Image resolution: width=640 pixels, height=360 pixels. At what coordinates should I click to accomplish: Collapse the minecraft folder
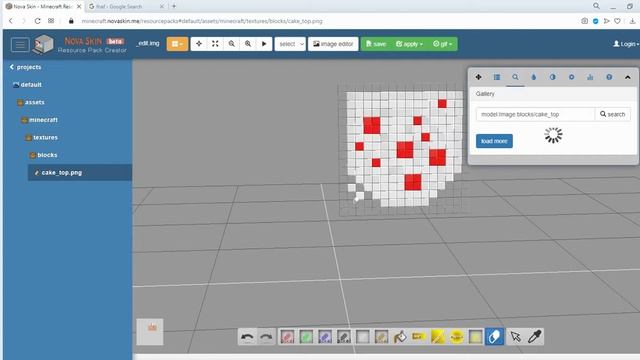pos(39,120)
